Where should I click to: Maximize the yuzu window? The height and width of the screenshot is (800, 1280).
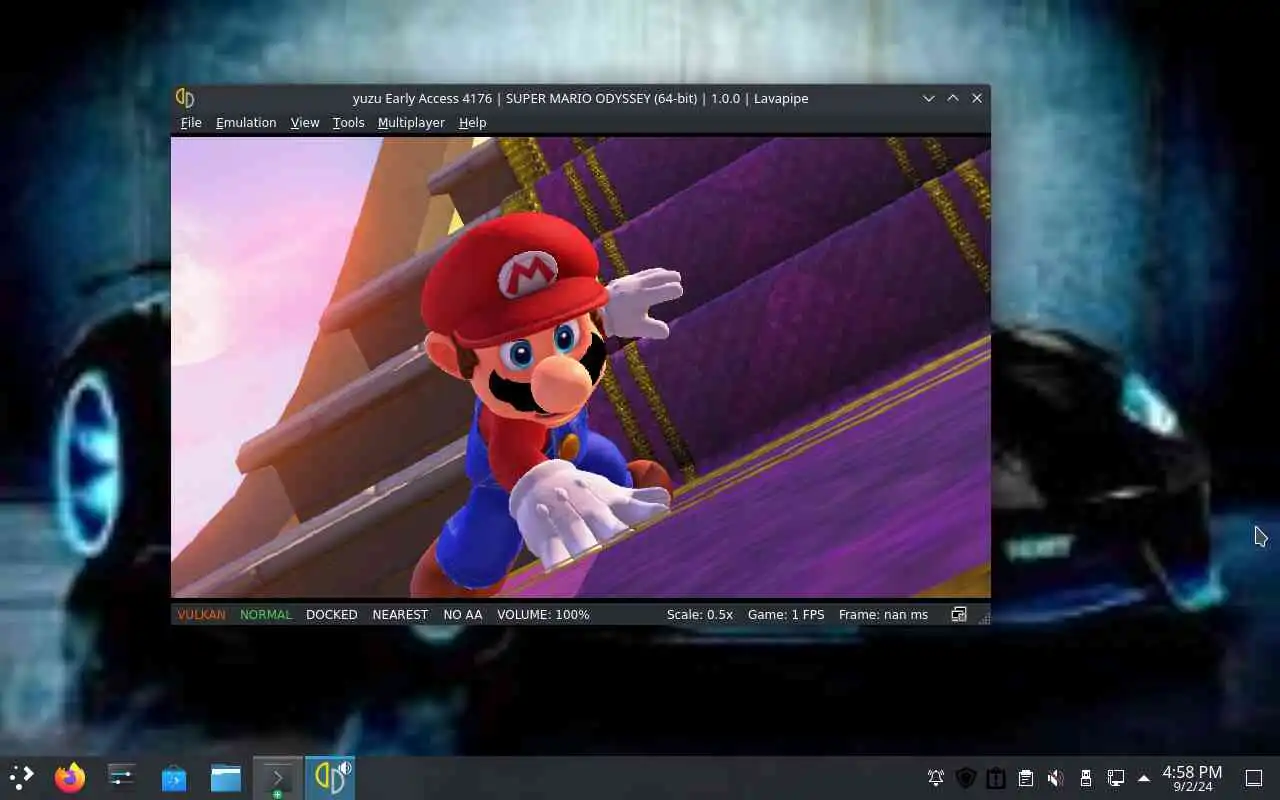pos(953,98)
